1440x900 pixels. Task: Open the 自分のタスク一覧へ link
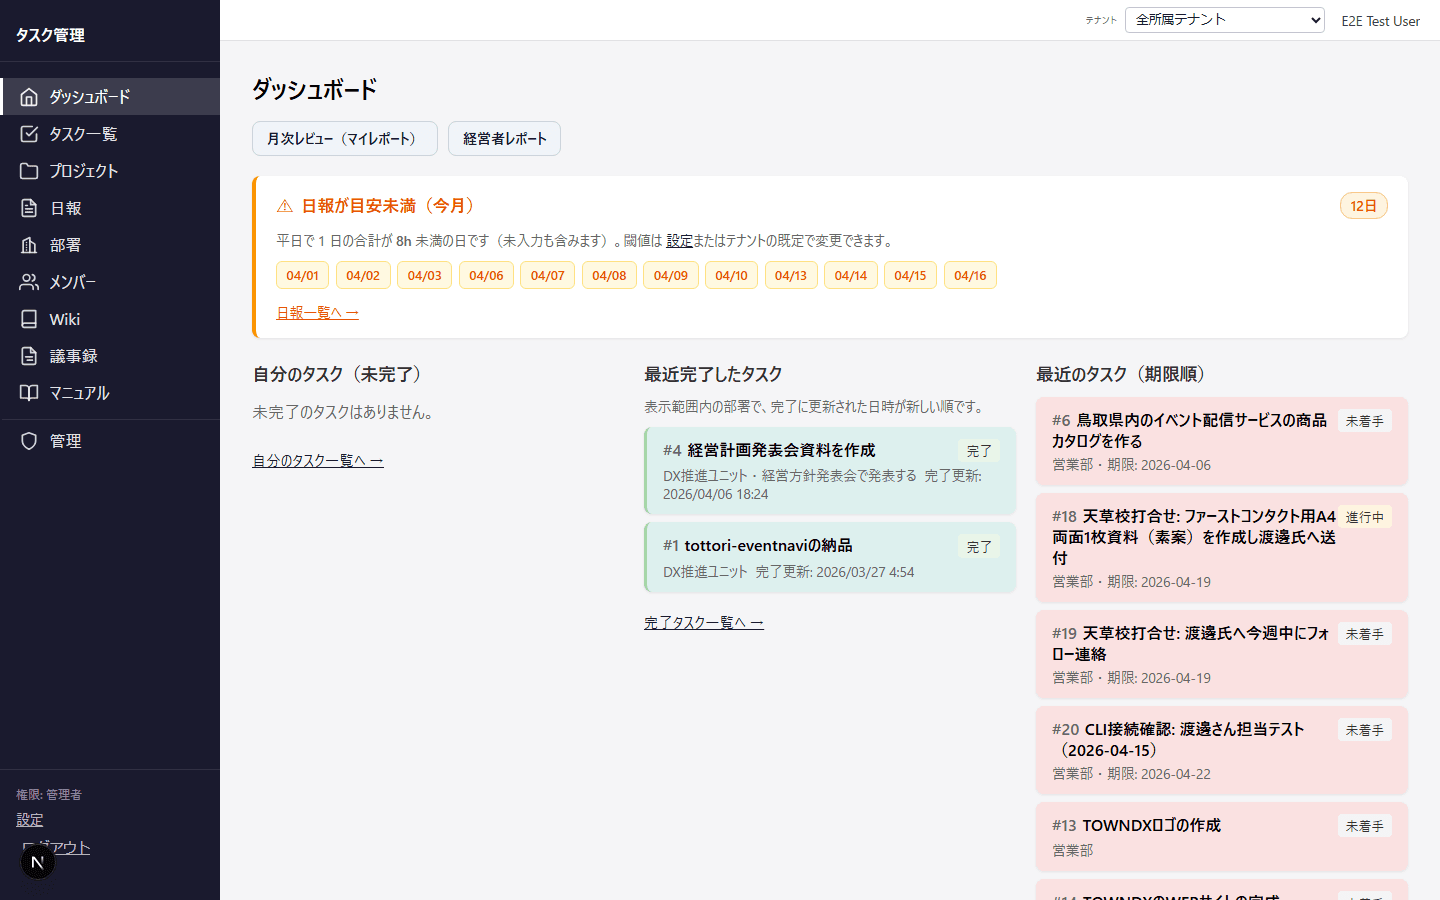(x=317, y=461)
